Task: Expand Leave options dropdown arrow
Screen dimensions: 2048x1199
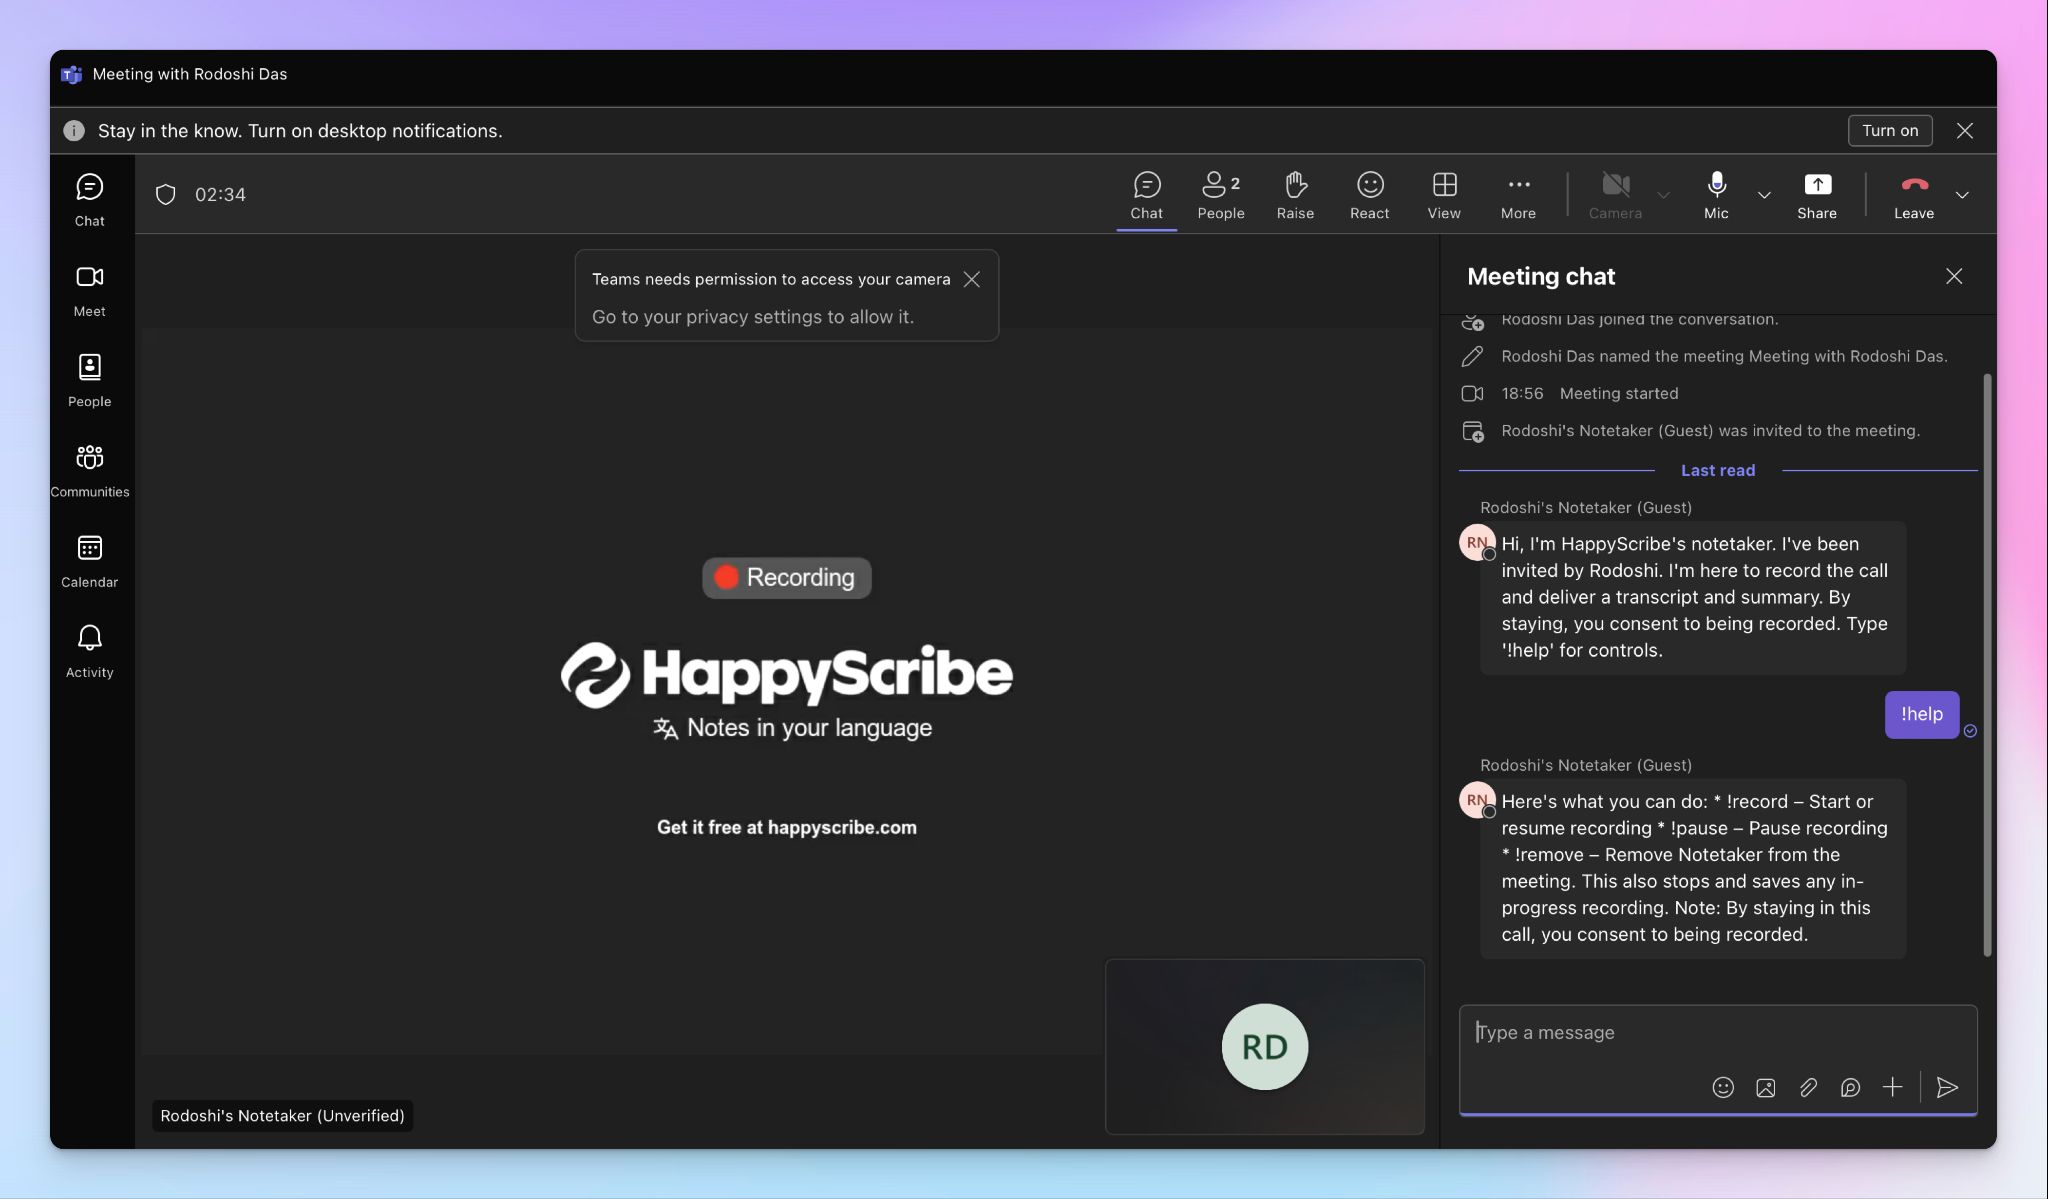Action: [1962, 195]
